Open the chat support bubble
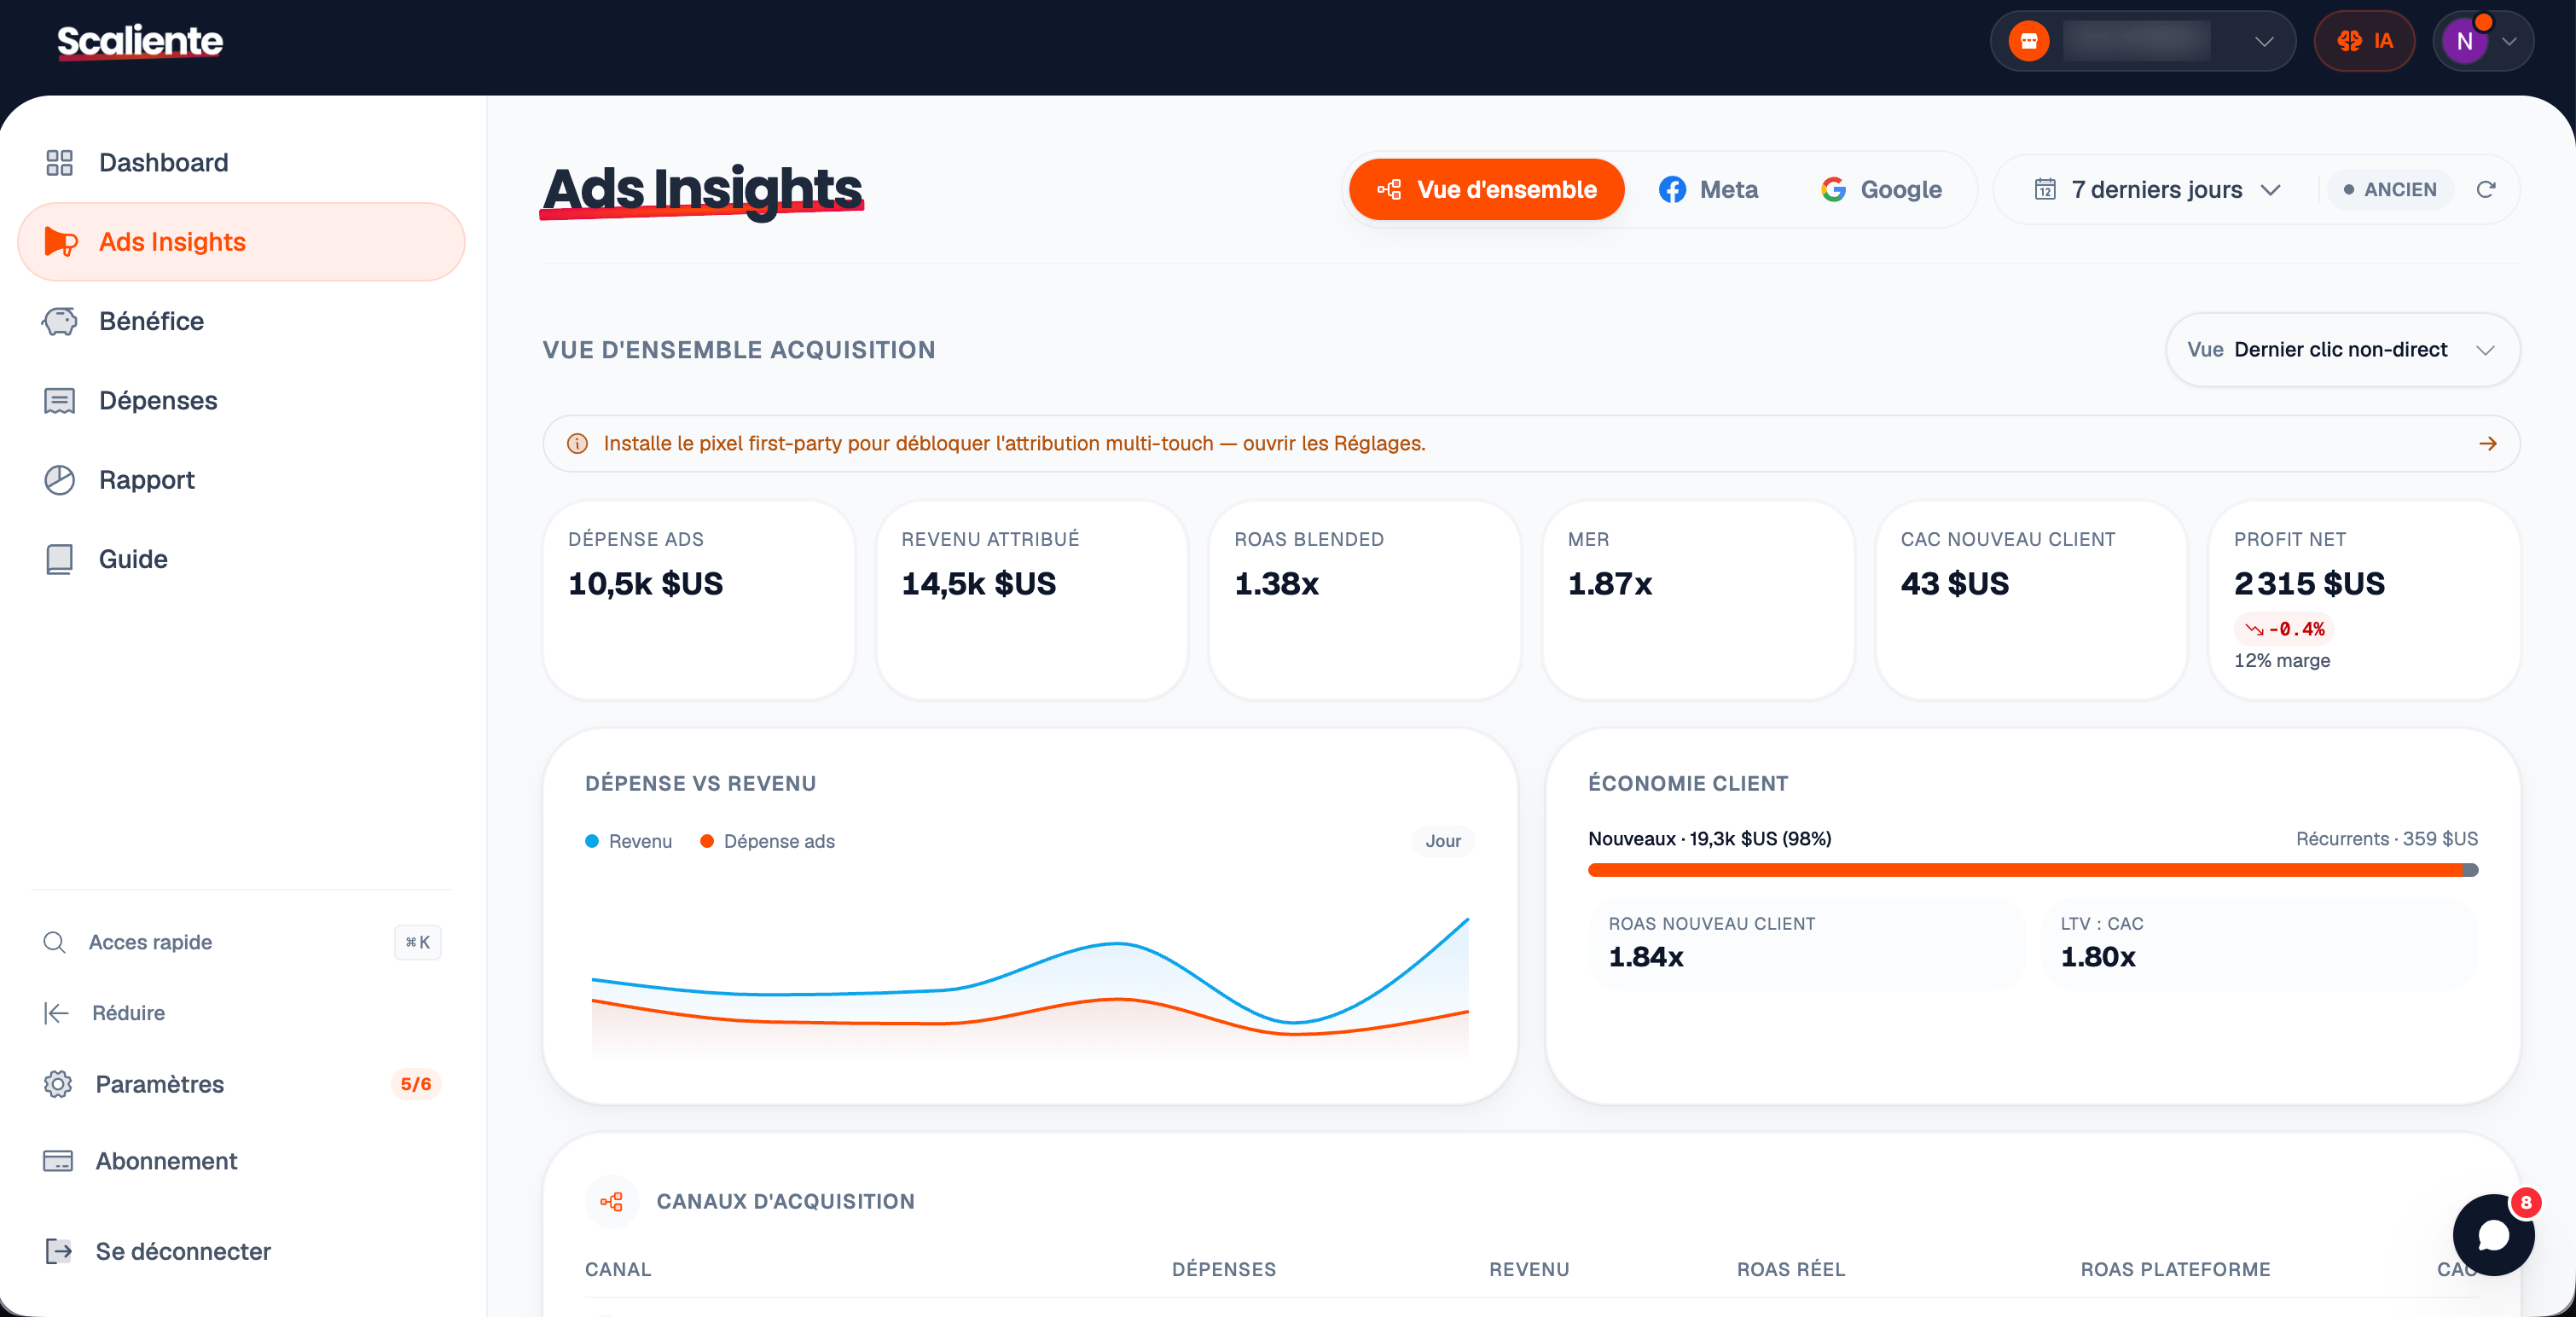 (x=2493, y=1235)
